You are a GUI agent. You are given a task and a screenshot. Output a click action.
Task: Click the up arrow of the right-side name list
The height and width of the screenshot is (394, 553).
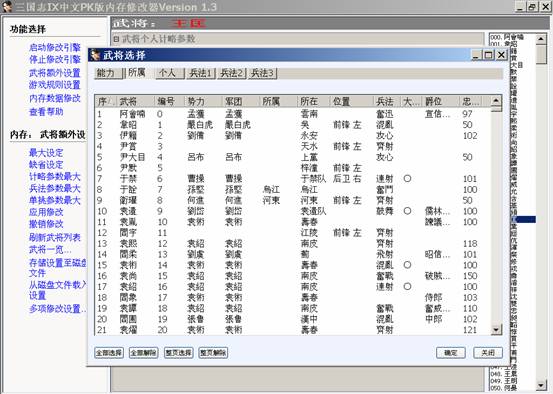pos(541,39)
